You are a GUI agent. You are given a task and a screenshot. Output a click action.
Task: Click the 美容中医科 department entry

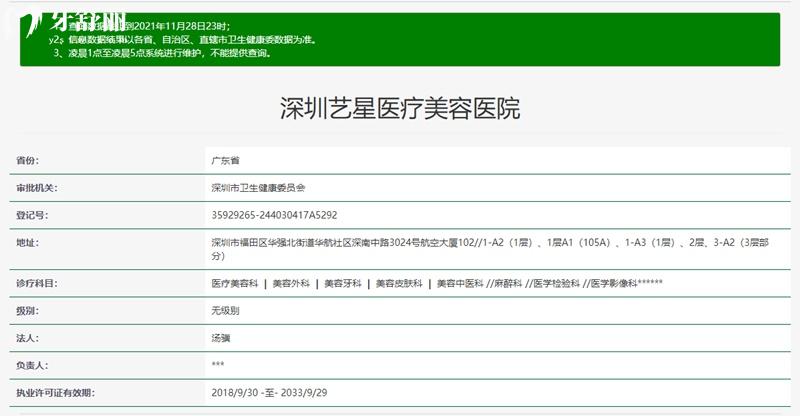[460, 283]
